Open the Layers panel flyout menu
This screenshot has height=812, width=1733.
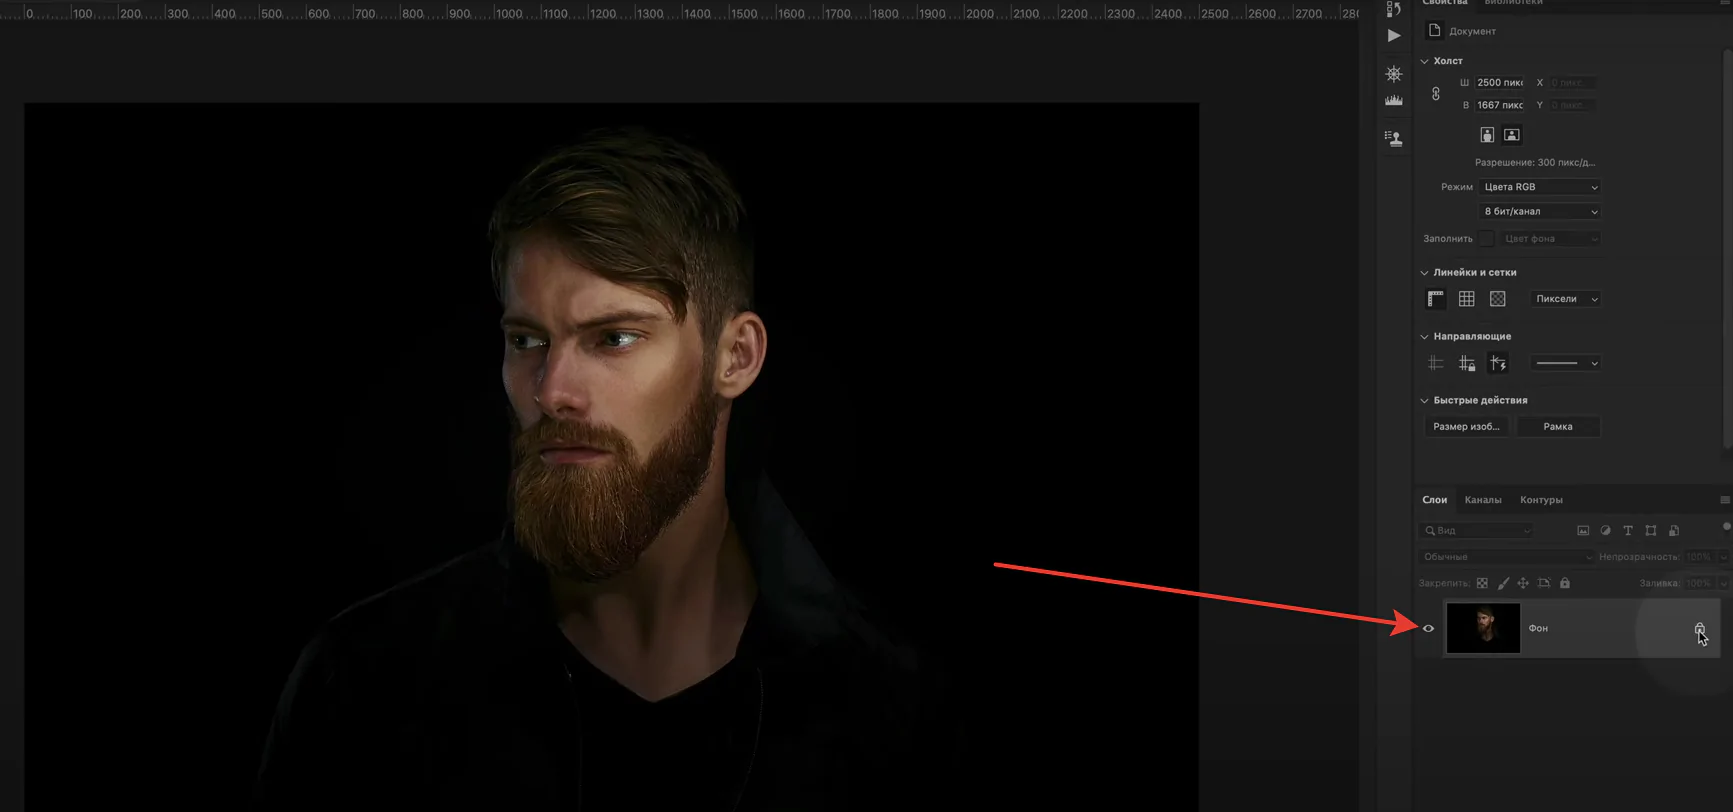(1725, 500)
